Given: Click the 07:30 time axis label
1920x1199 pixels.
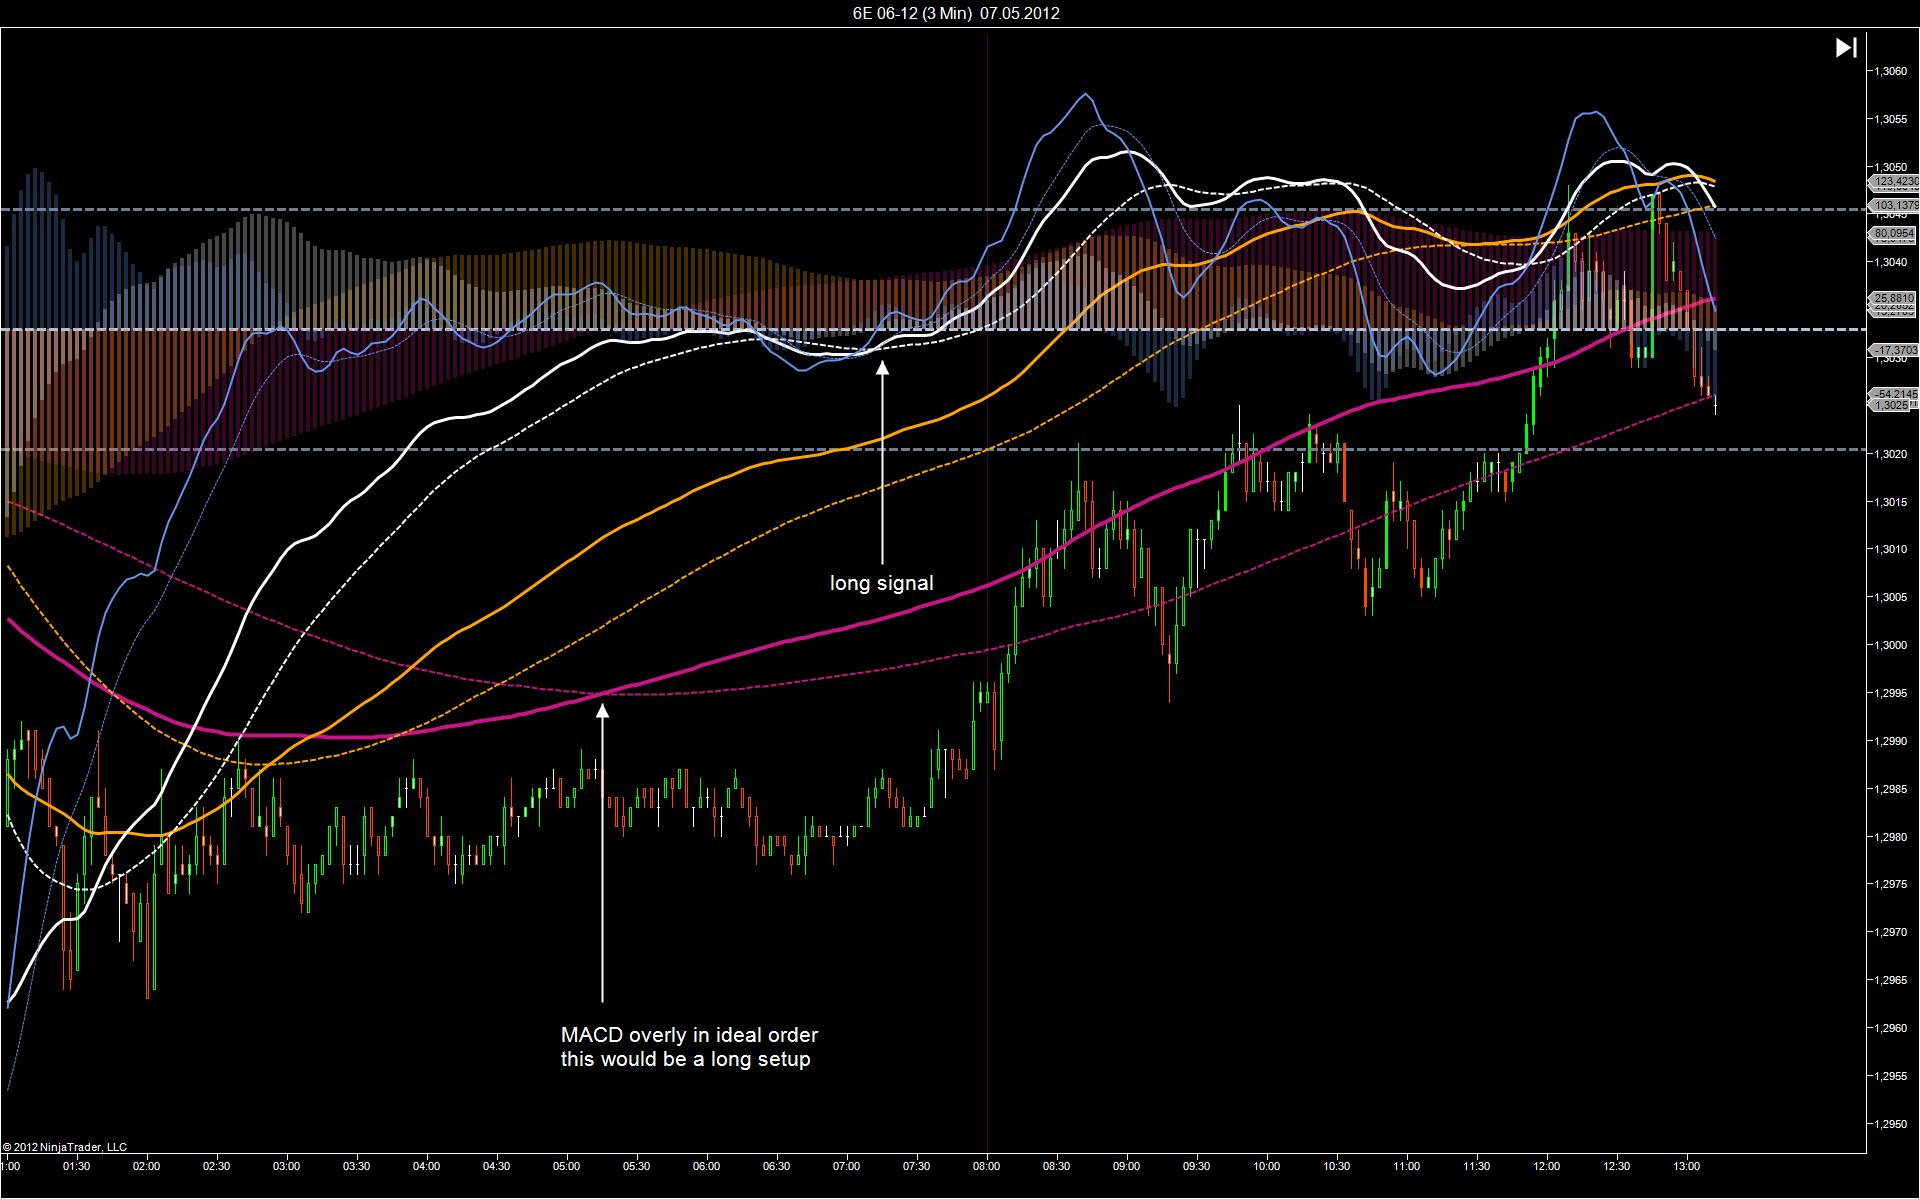Looking at the screenshot, I should click(917, 1166).
